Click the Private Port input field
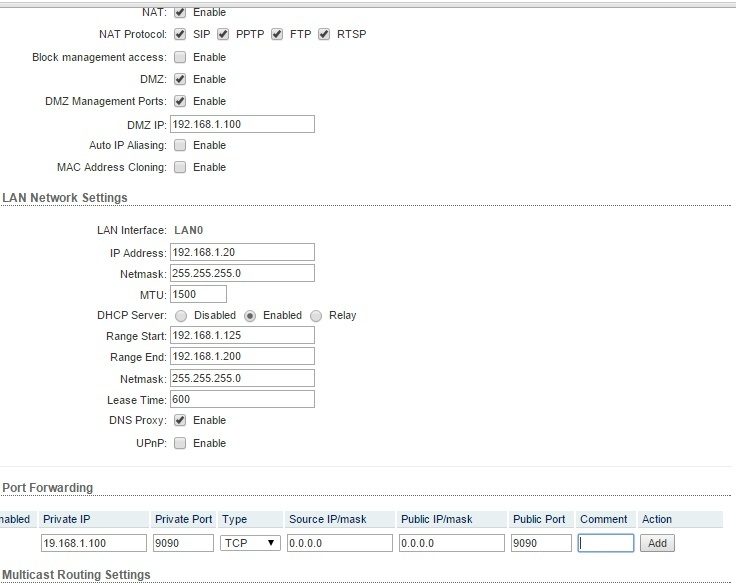The height and width of the screenshot is (584, 736). click(x=184, y=543)
